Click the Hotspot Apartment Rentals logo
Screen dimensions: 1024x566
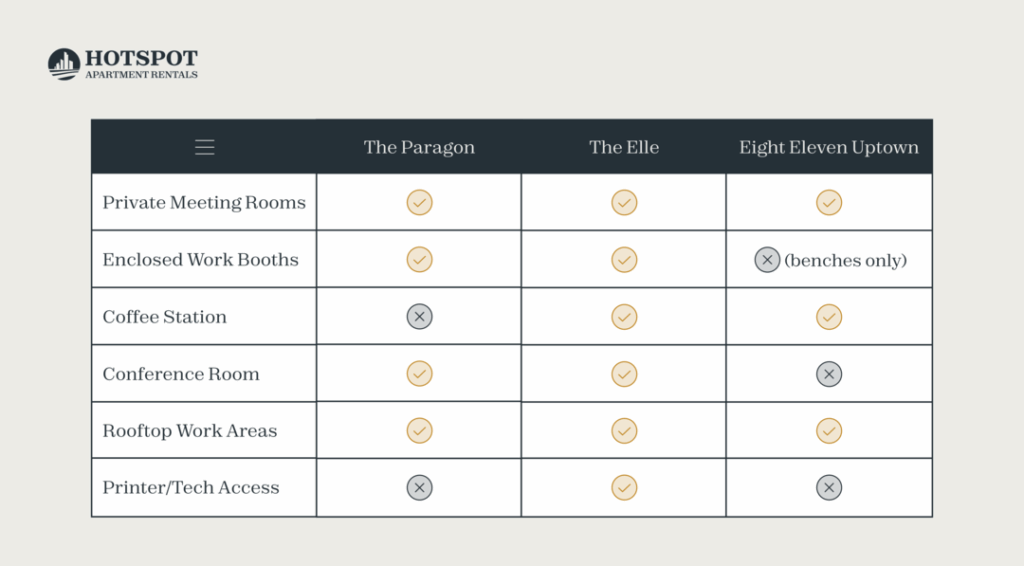123,64
